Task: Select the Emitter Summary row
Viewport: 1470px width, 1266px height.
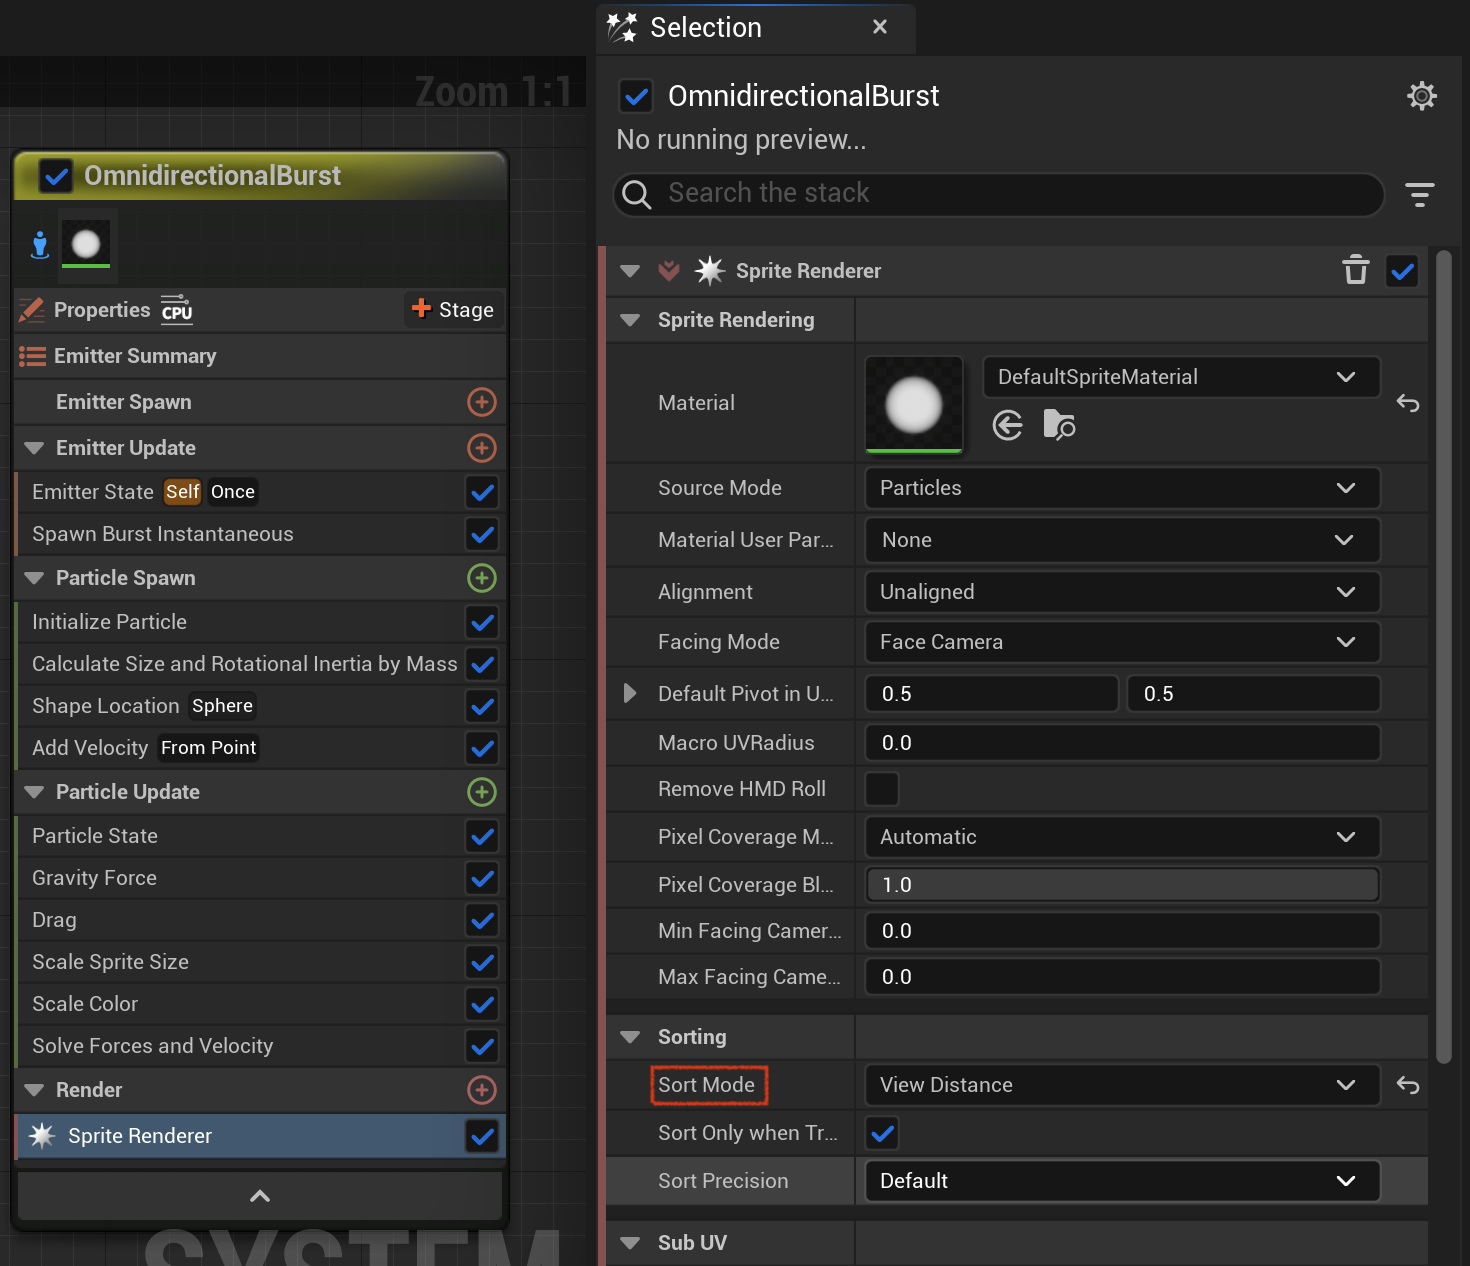Action: pyautogui.click(x=260, y=356)
